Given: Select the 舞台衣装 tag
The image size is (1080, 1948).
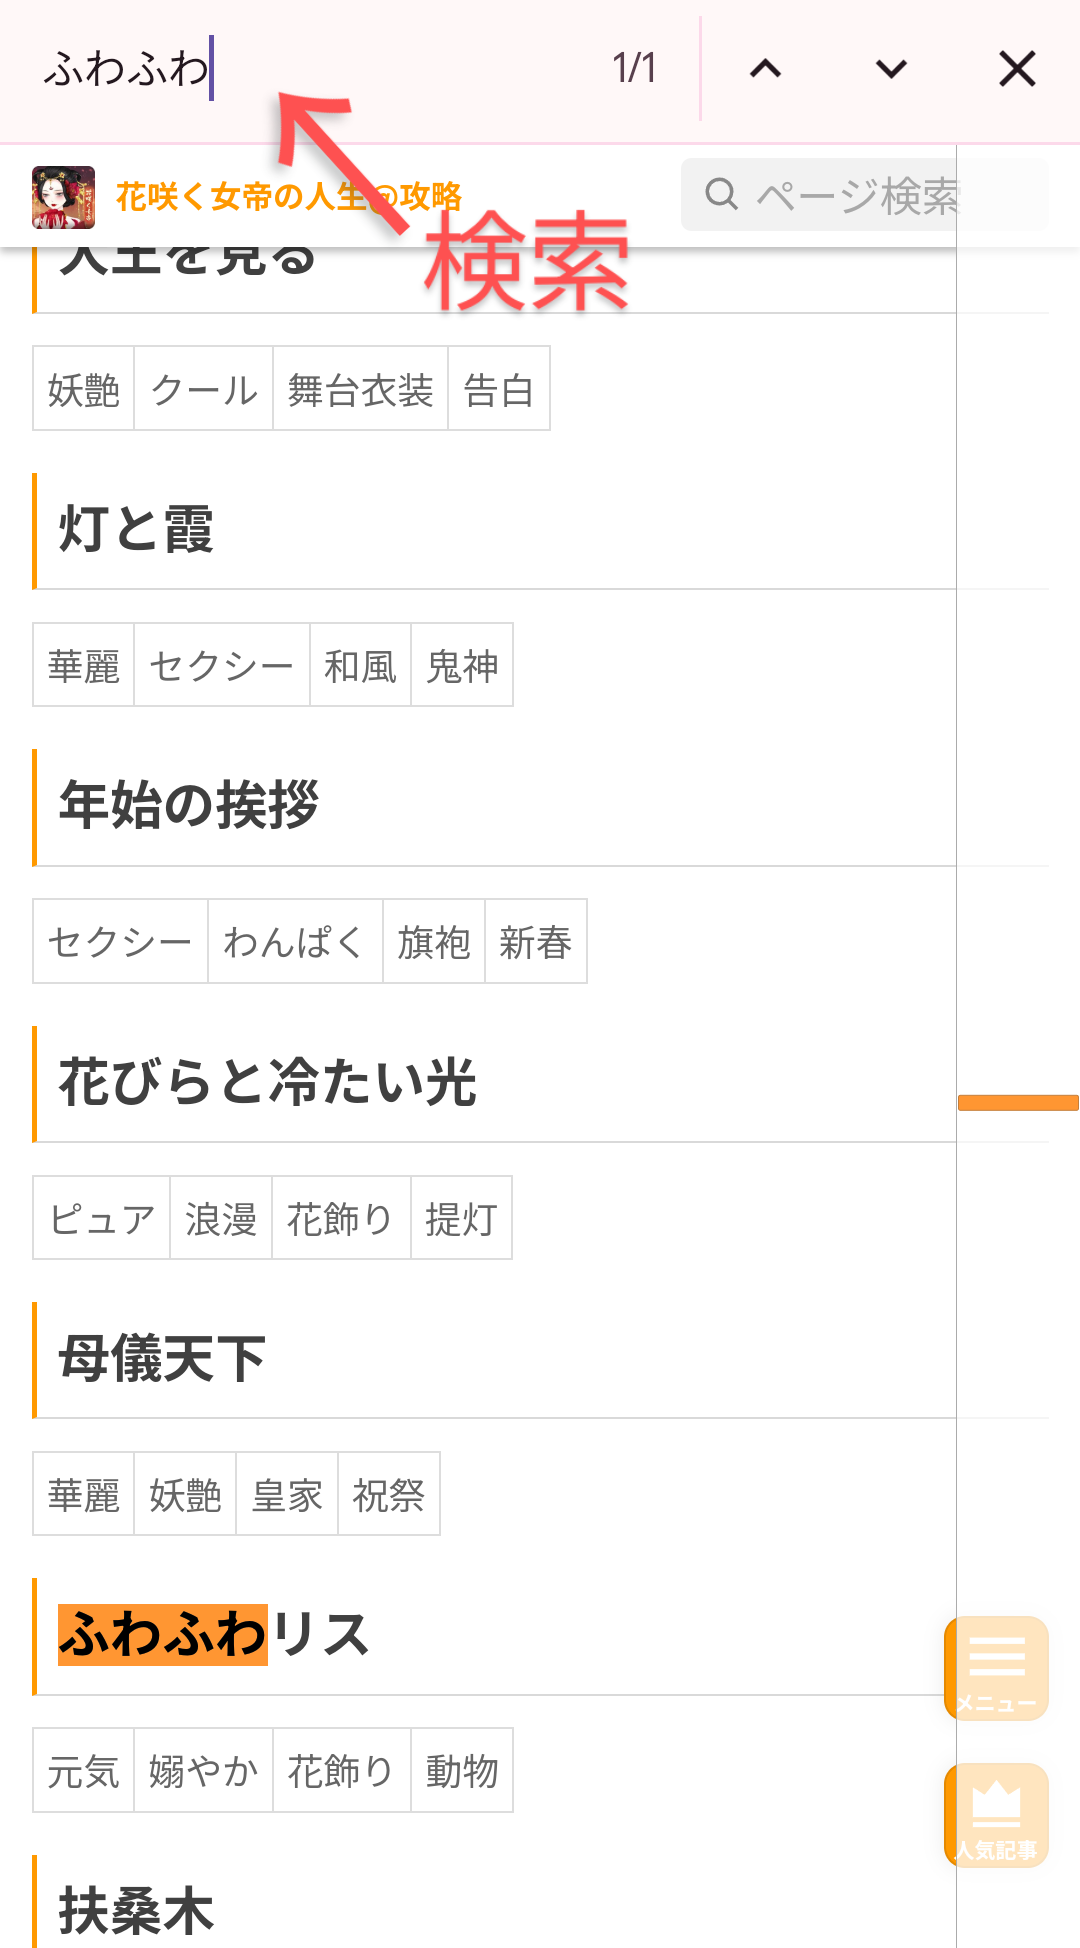Looking at the screenshot, I should [x=360, y=389].
